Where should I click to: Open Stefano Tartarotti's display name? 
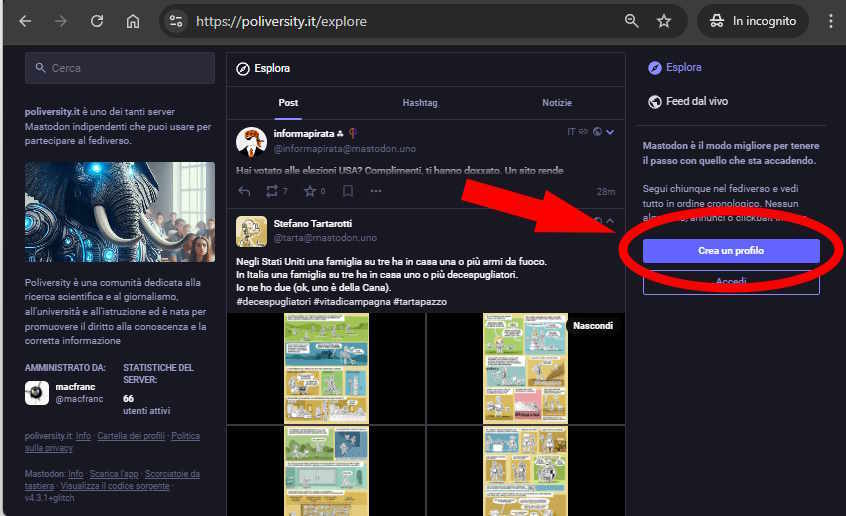point(312,223)
